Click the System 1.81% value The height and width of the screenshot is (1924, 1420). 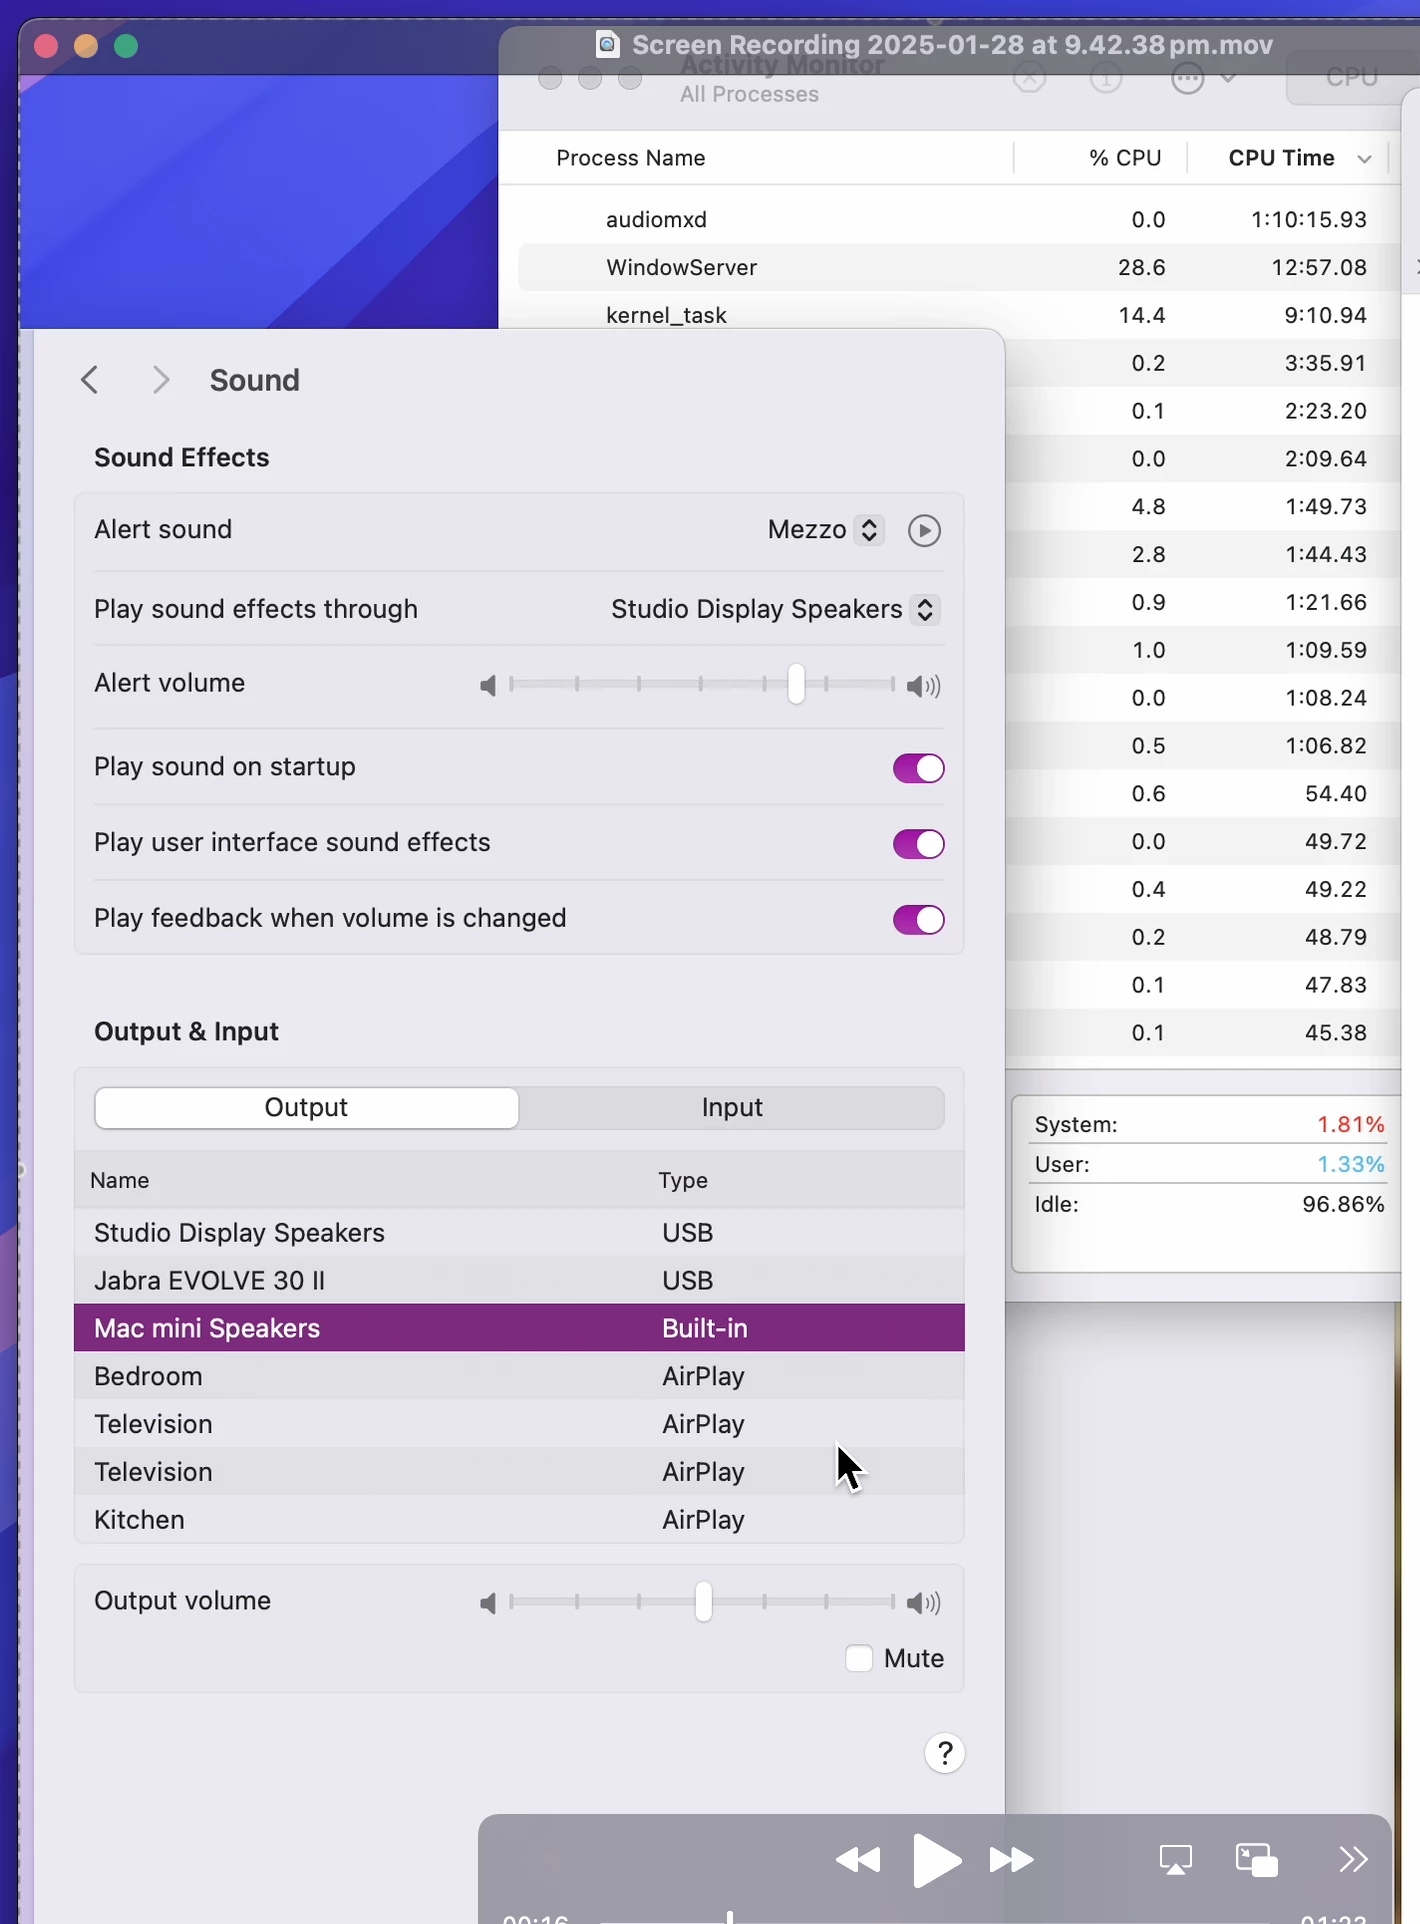(x=1350, y=1125)
